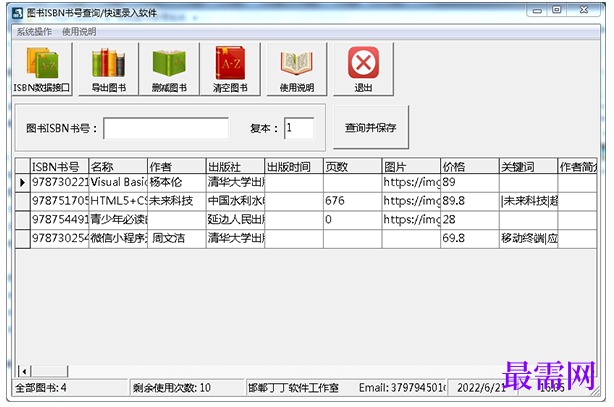Focus the 复本 copies input field

[299, 128]
